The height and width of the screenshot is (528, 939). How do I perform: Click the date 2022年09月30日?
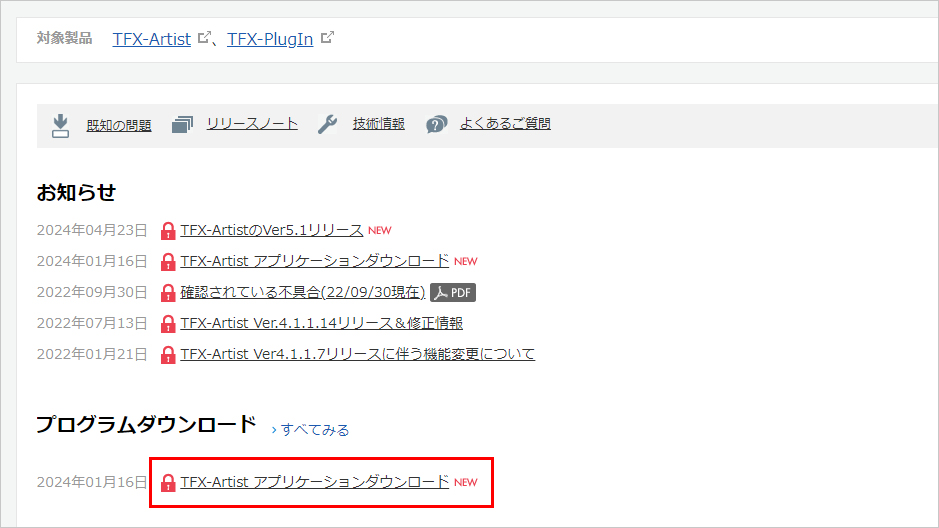pyautogui.click(x=92, y=293)
